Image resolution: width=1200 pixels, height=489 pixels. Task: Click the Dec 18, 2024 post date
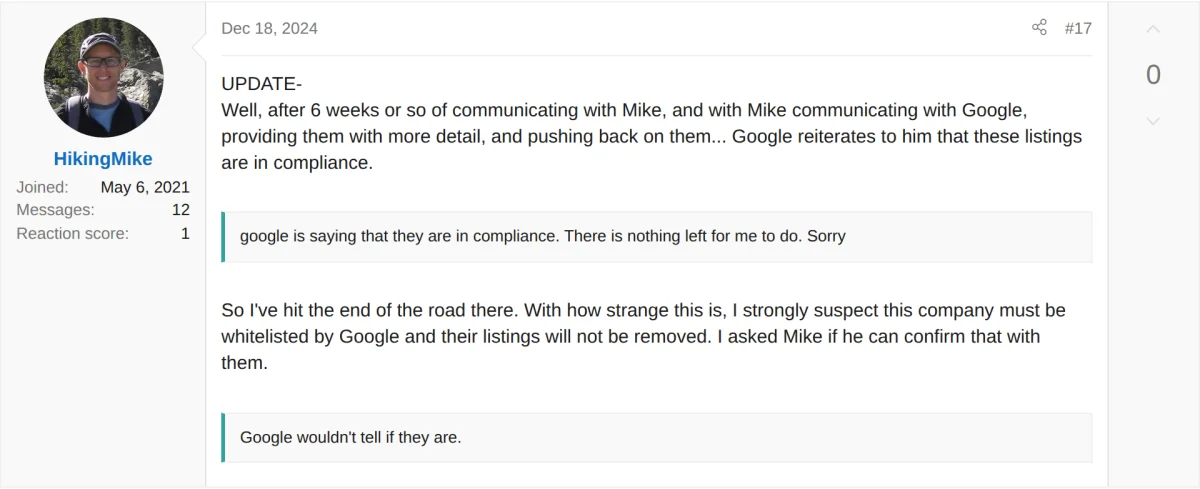(269, 28)
